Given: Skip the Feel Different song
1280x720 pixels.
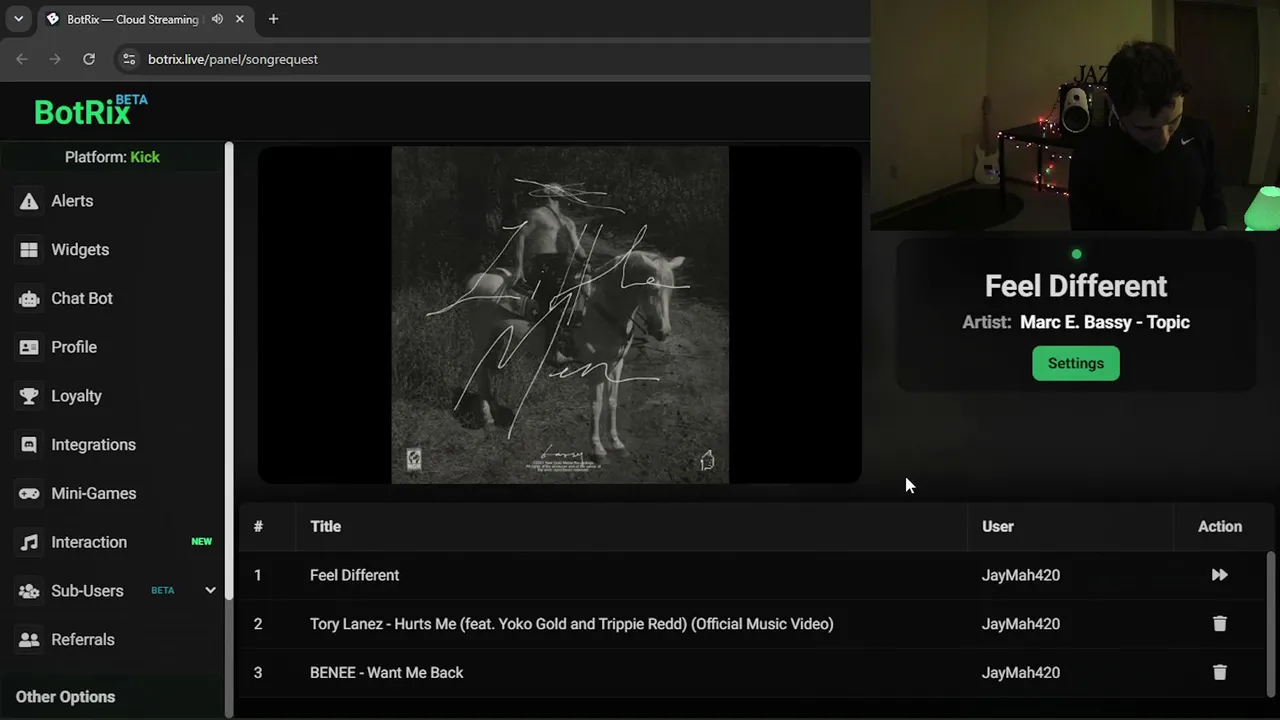Looking at the screenshot, I should [x=1219, y=575].
